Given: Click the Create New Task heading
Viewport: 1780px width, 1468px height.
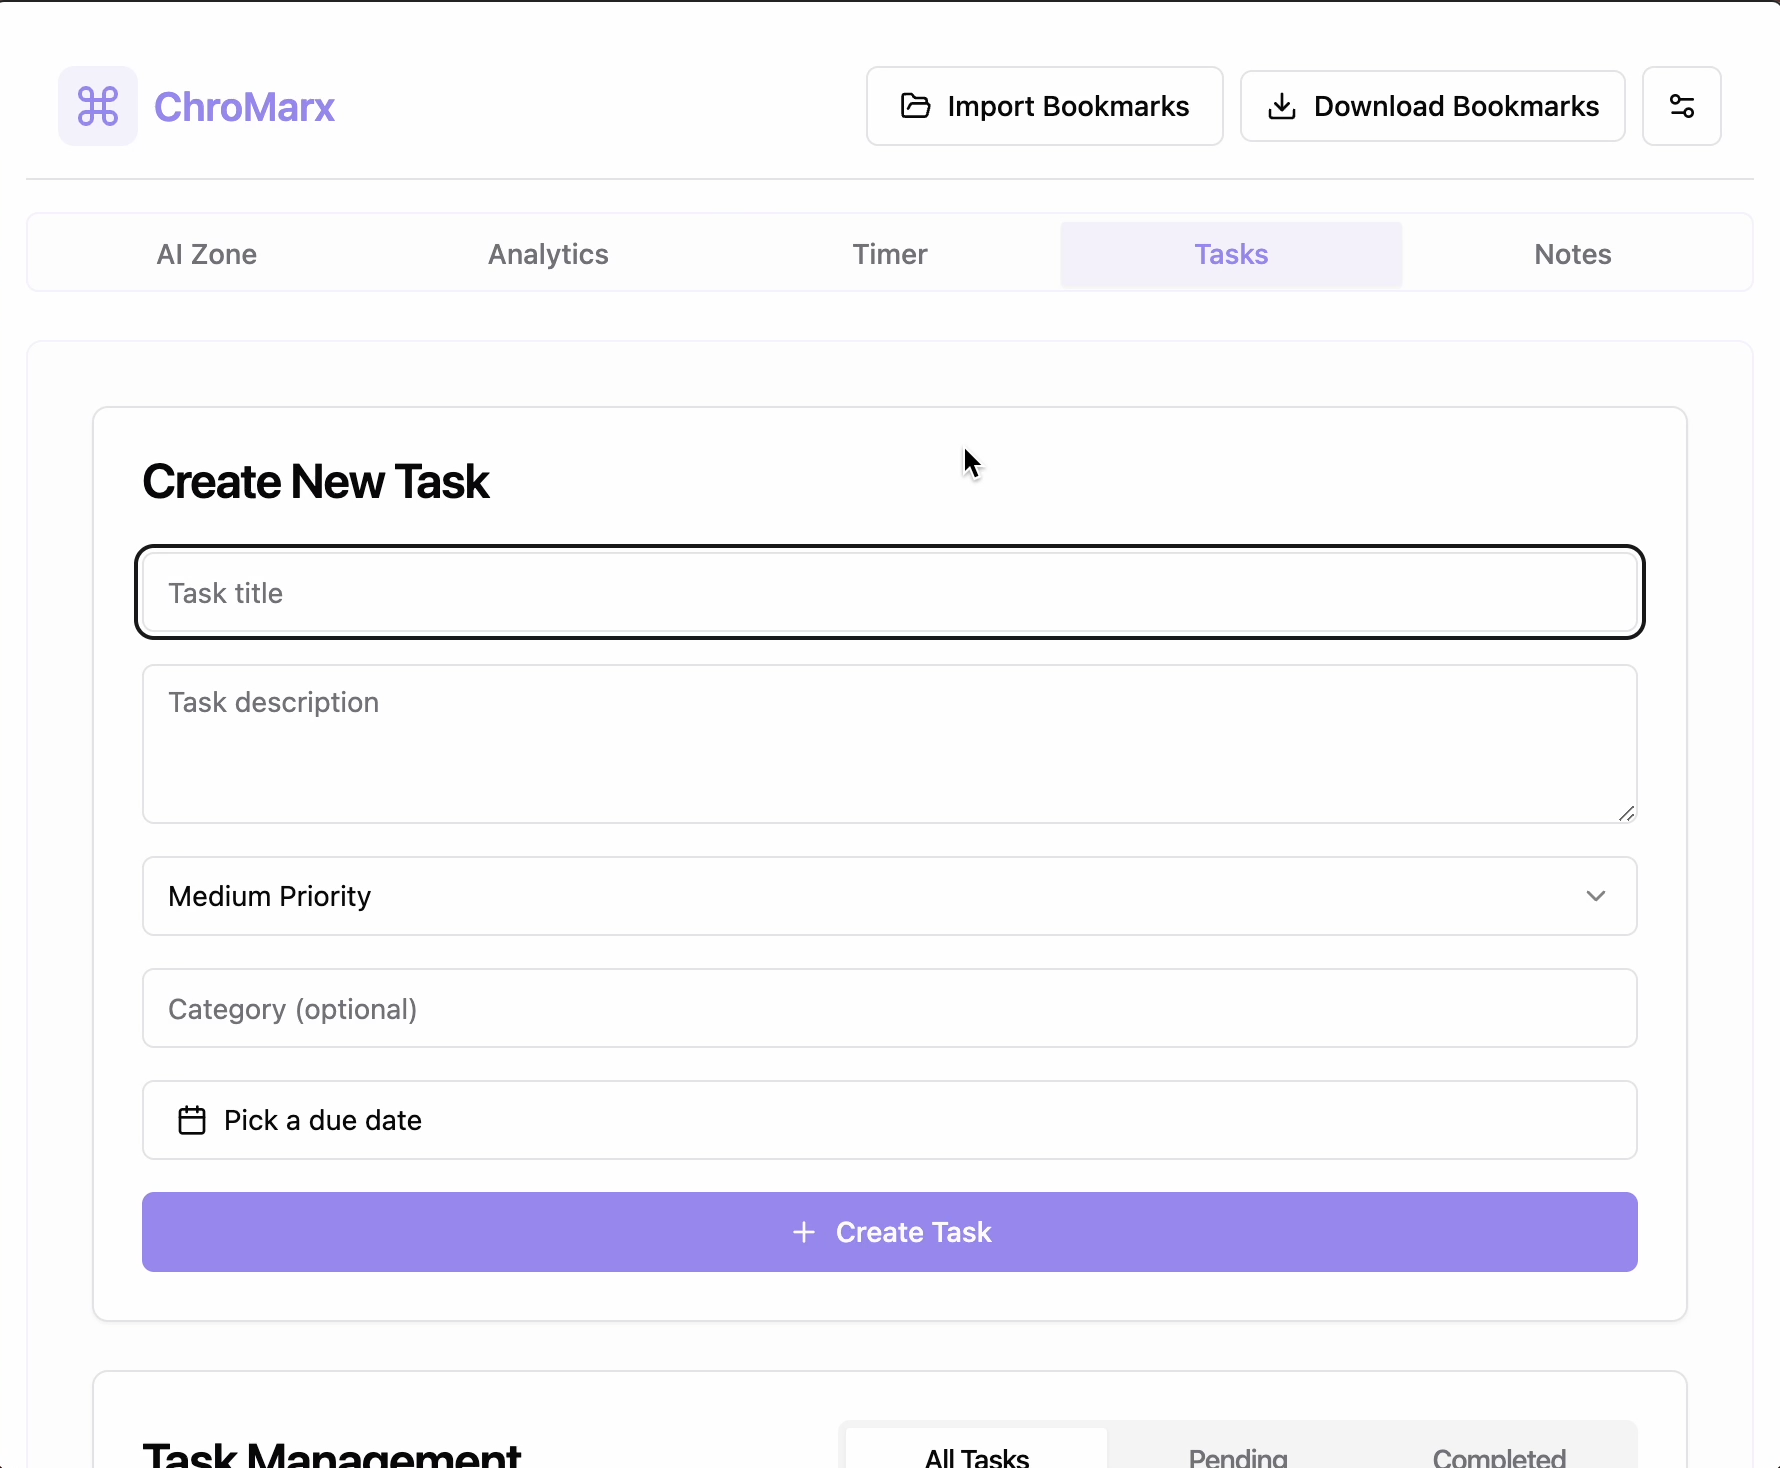Looking at the screenshot, I should pos(316,482).
